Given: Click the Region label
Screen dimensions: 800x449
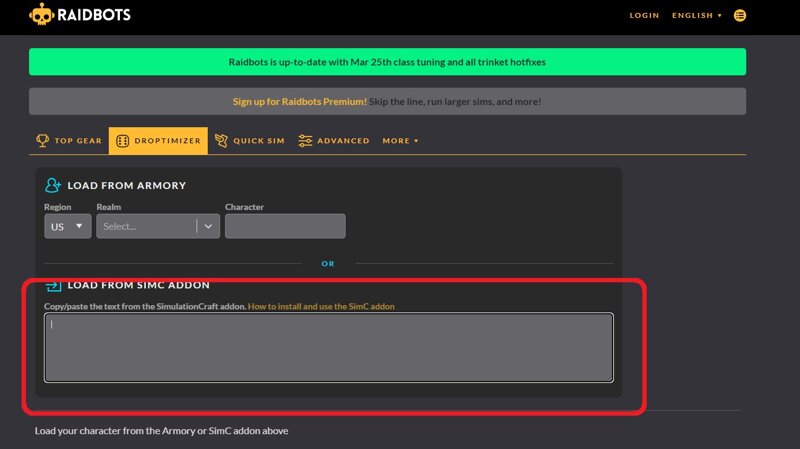Looking at the screenshot, I should [x=58, y=207].
